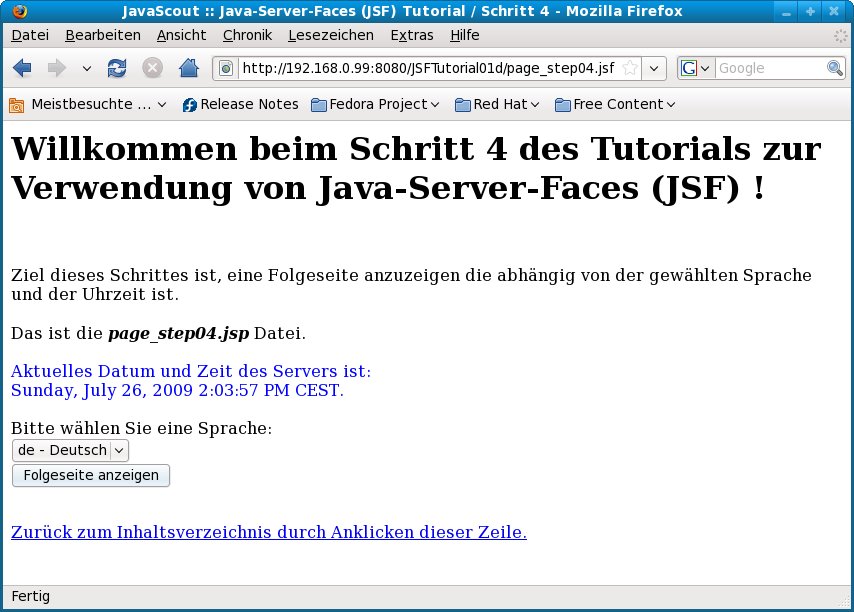Open the Red Hat bookmarks folder

tap(497, 104)
